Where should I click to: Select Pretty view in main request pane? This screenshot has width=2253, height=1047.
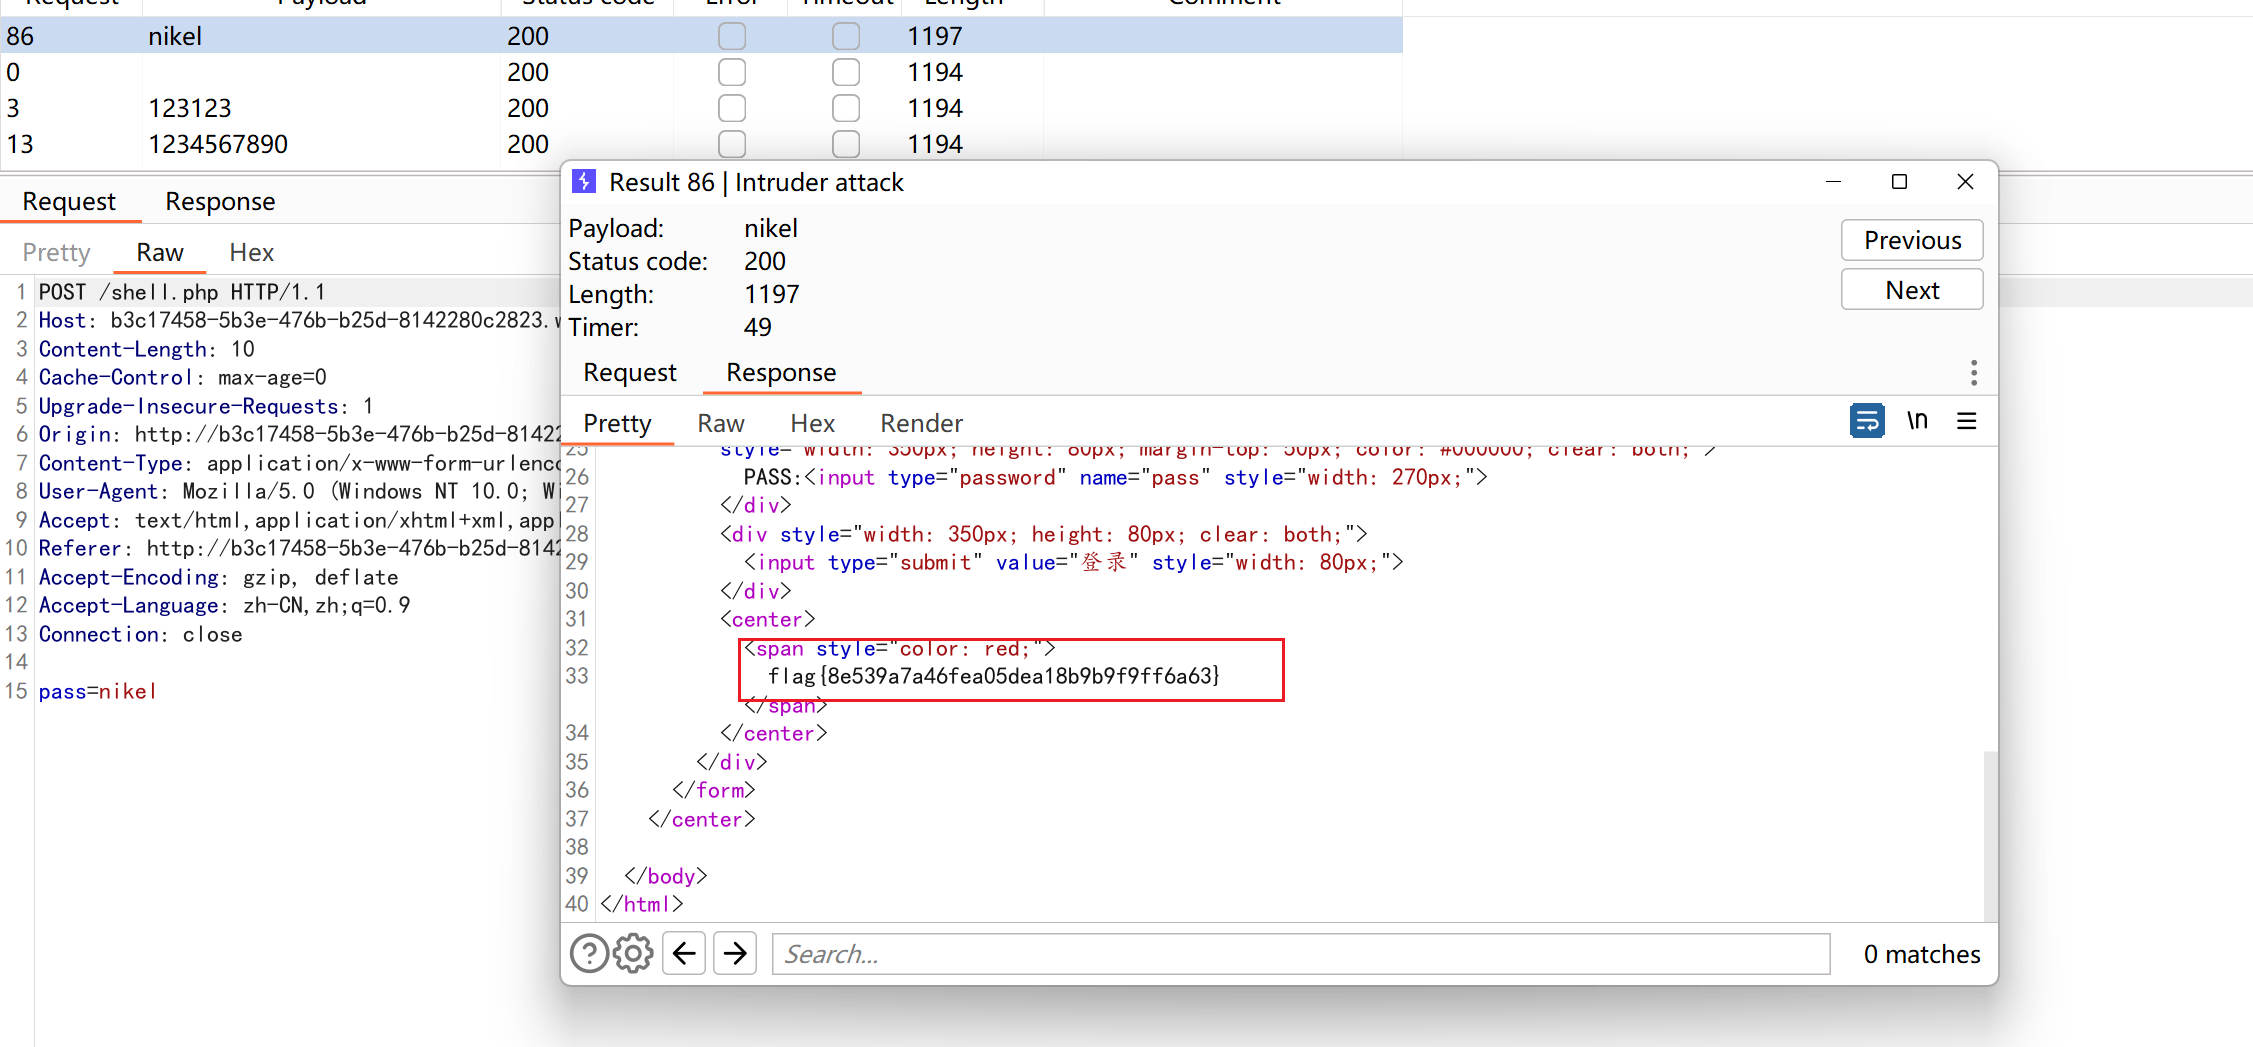56,252
